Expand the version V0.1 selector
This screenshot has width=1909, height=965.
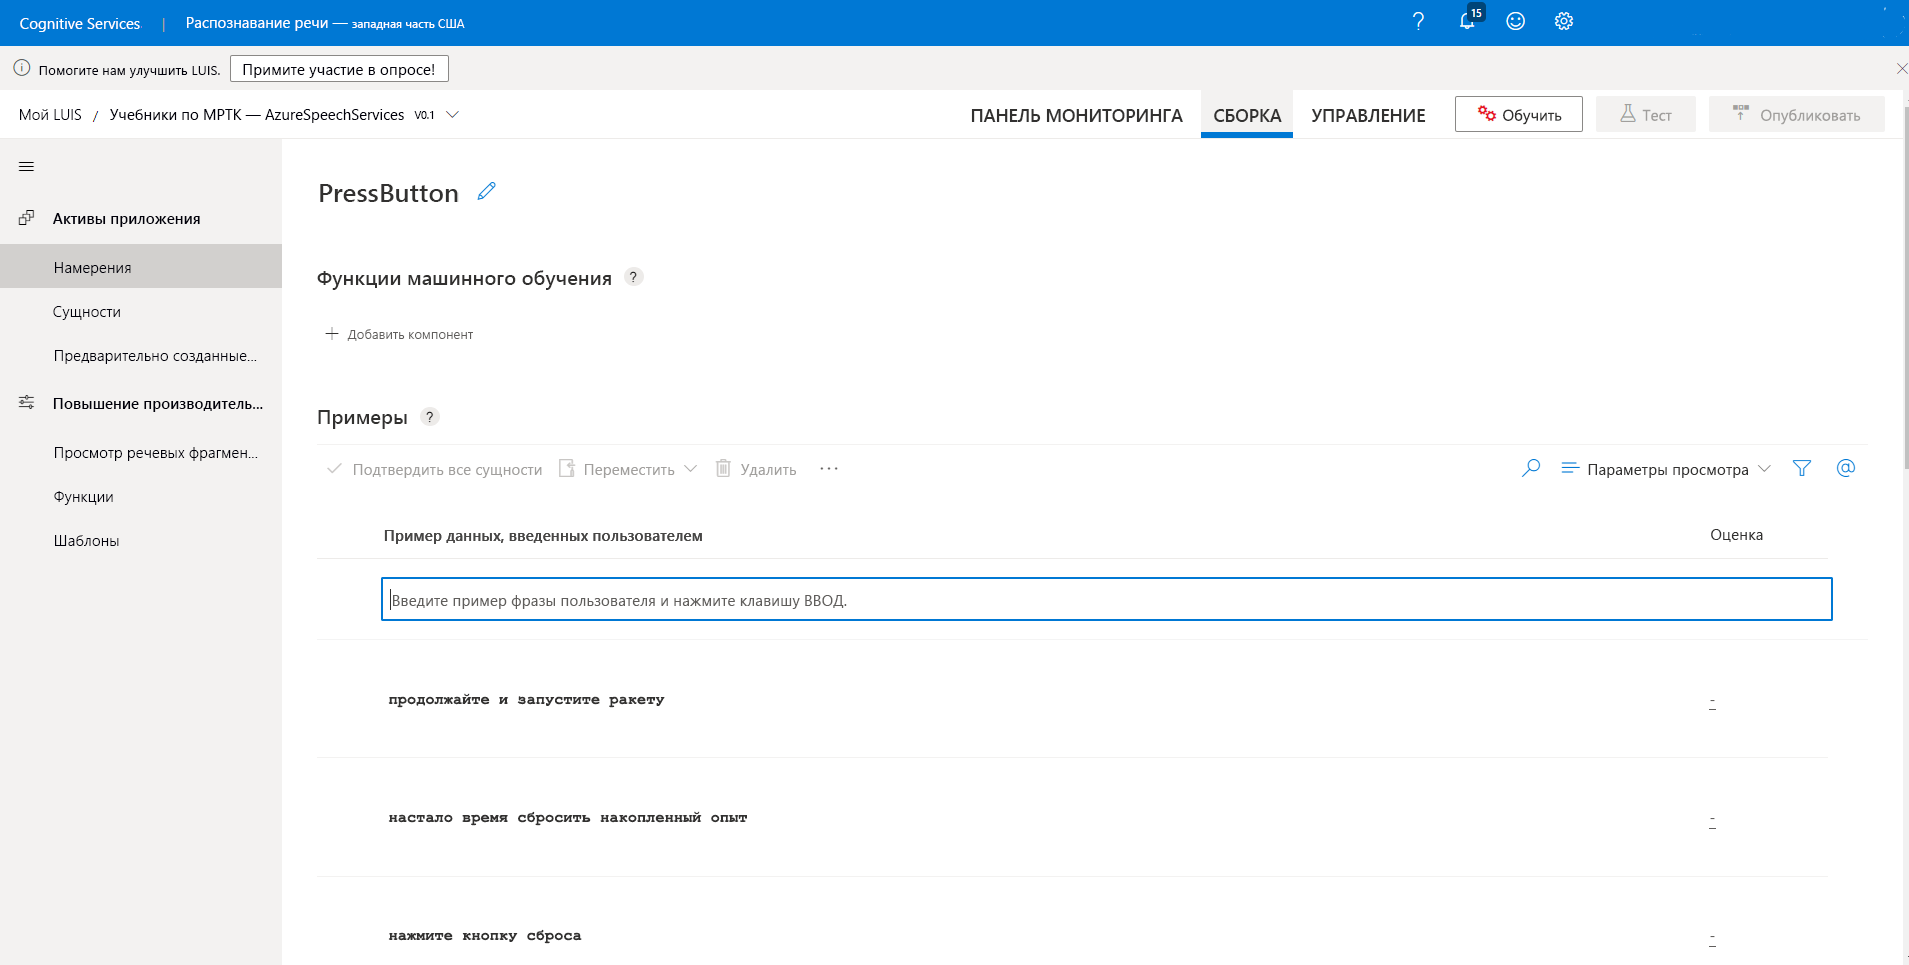tap(452, 114)
